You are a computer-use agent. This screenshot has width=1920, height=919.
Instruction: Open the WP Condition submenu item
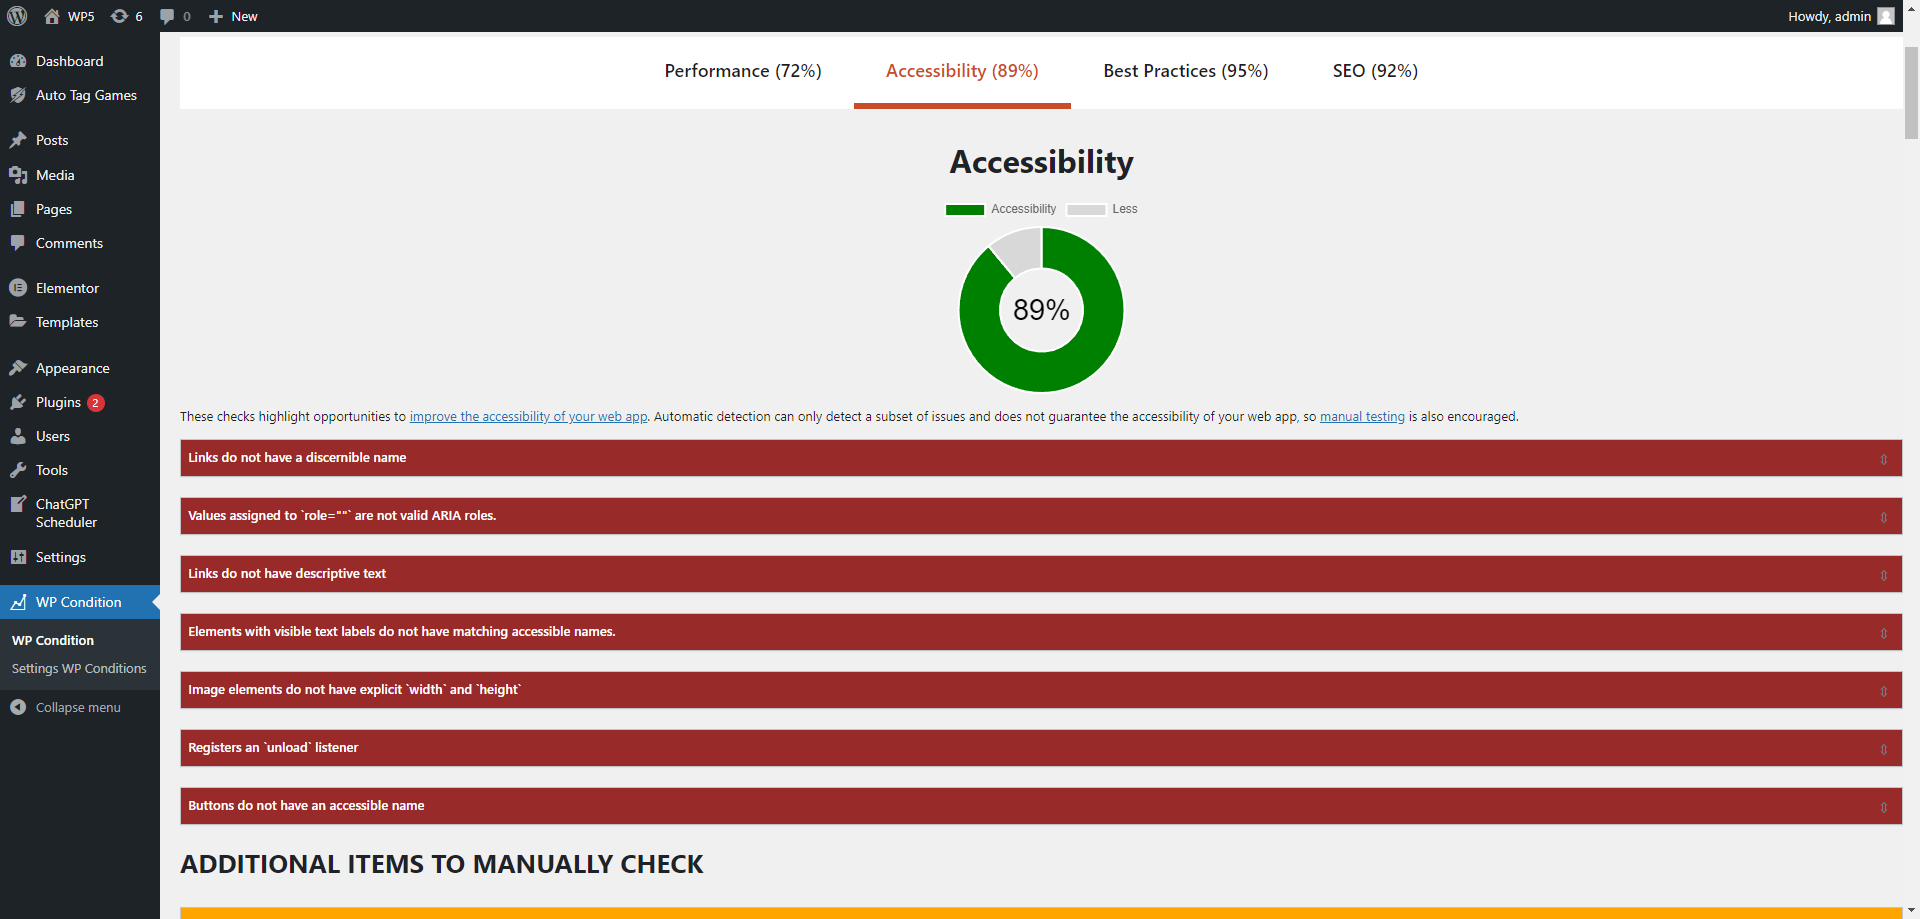tap(53, 640)
